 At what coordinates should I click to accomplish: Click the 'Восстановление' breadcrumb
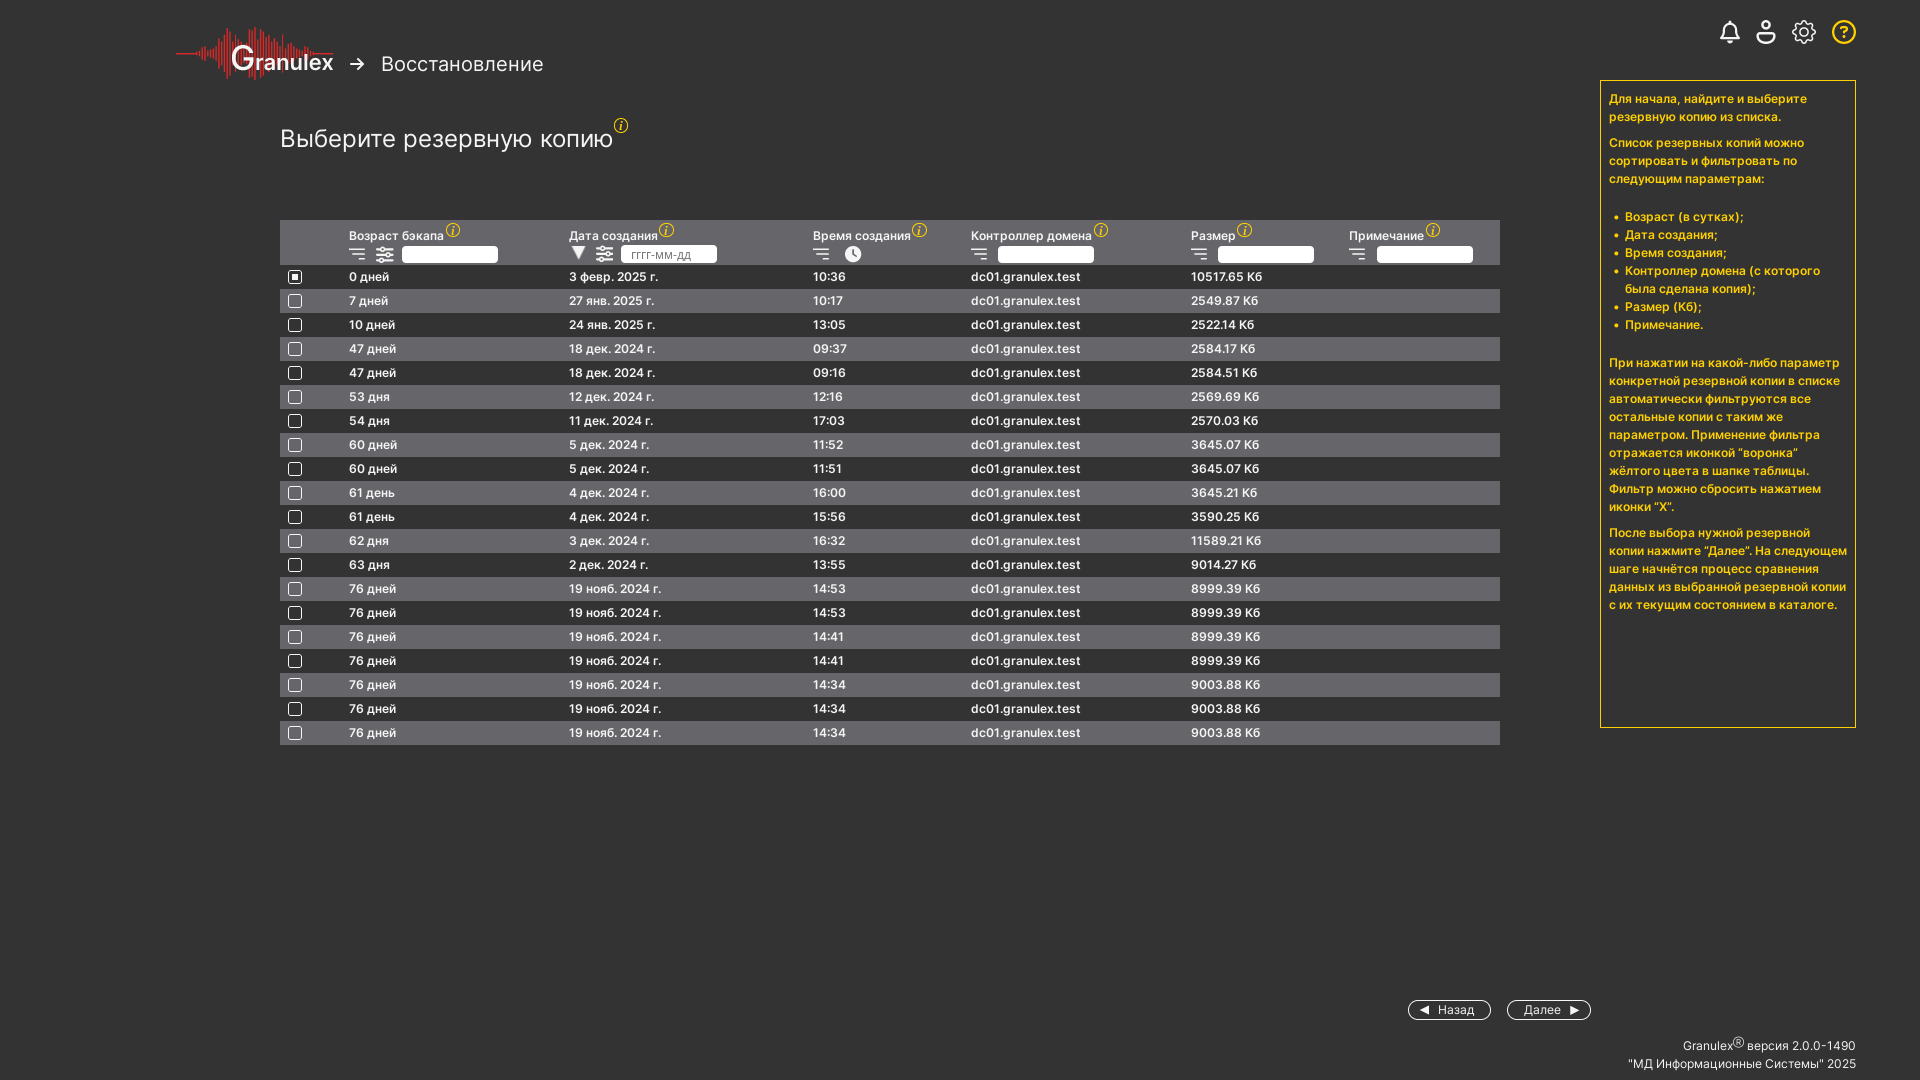click(462, 64)
